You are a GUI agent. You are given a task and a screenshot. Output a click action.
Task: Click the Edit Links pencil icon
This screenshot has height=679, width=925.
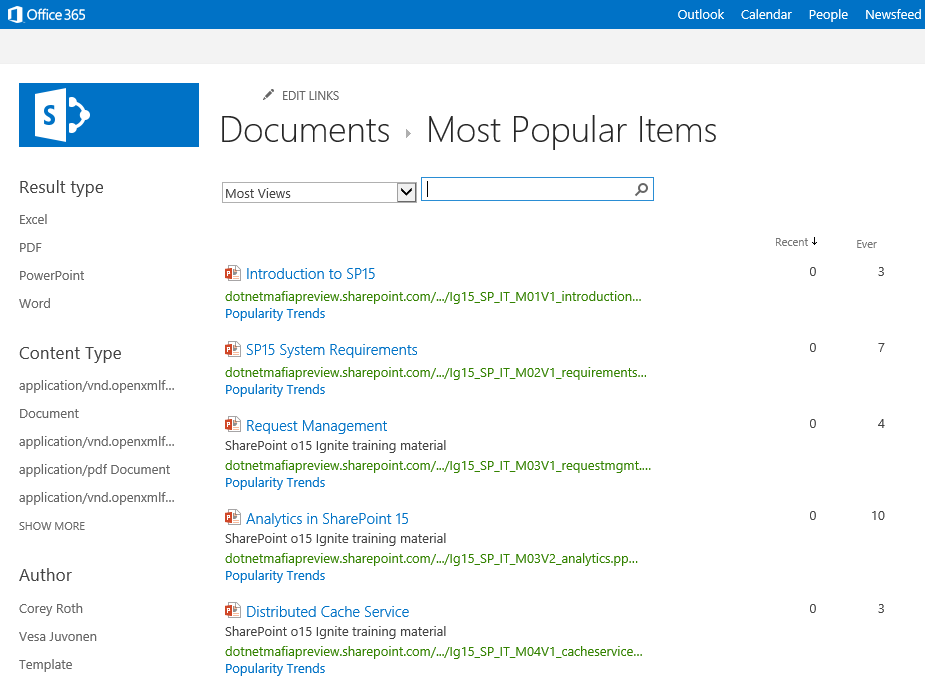coord(268,95)
